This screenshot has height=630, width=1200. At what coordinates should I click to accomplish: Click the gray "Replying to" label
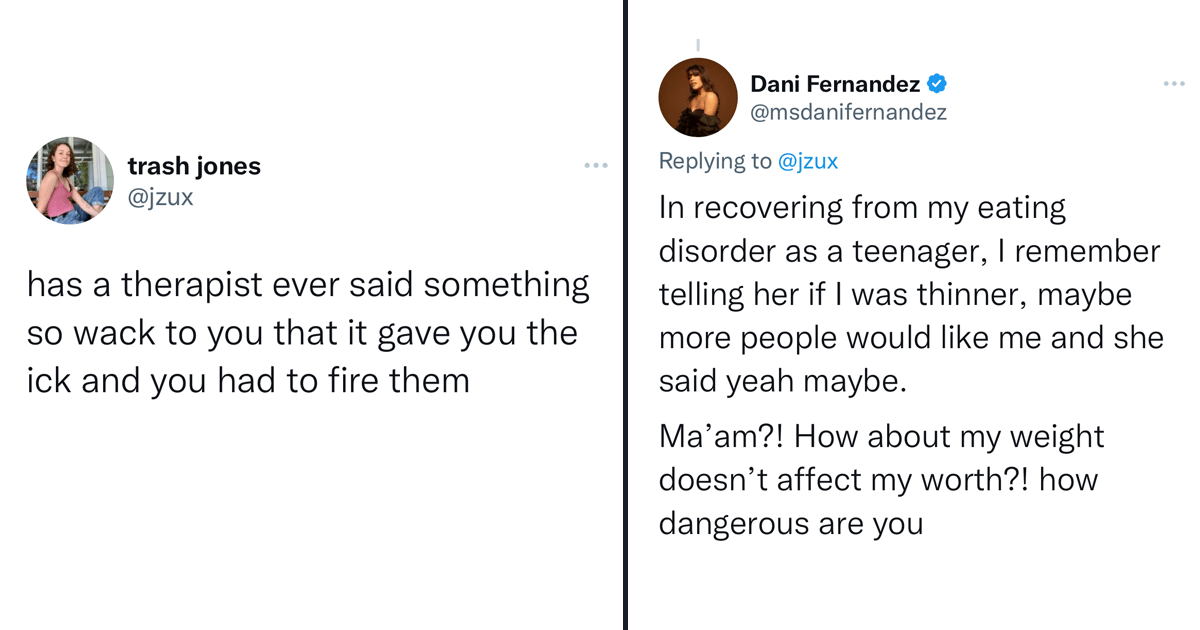point(716,161)
